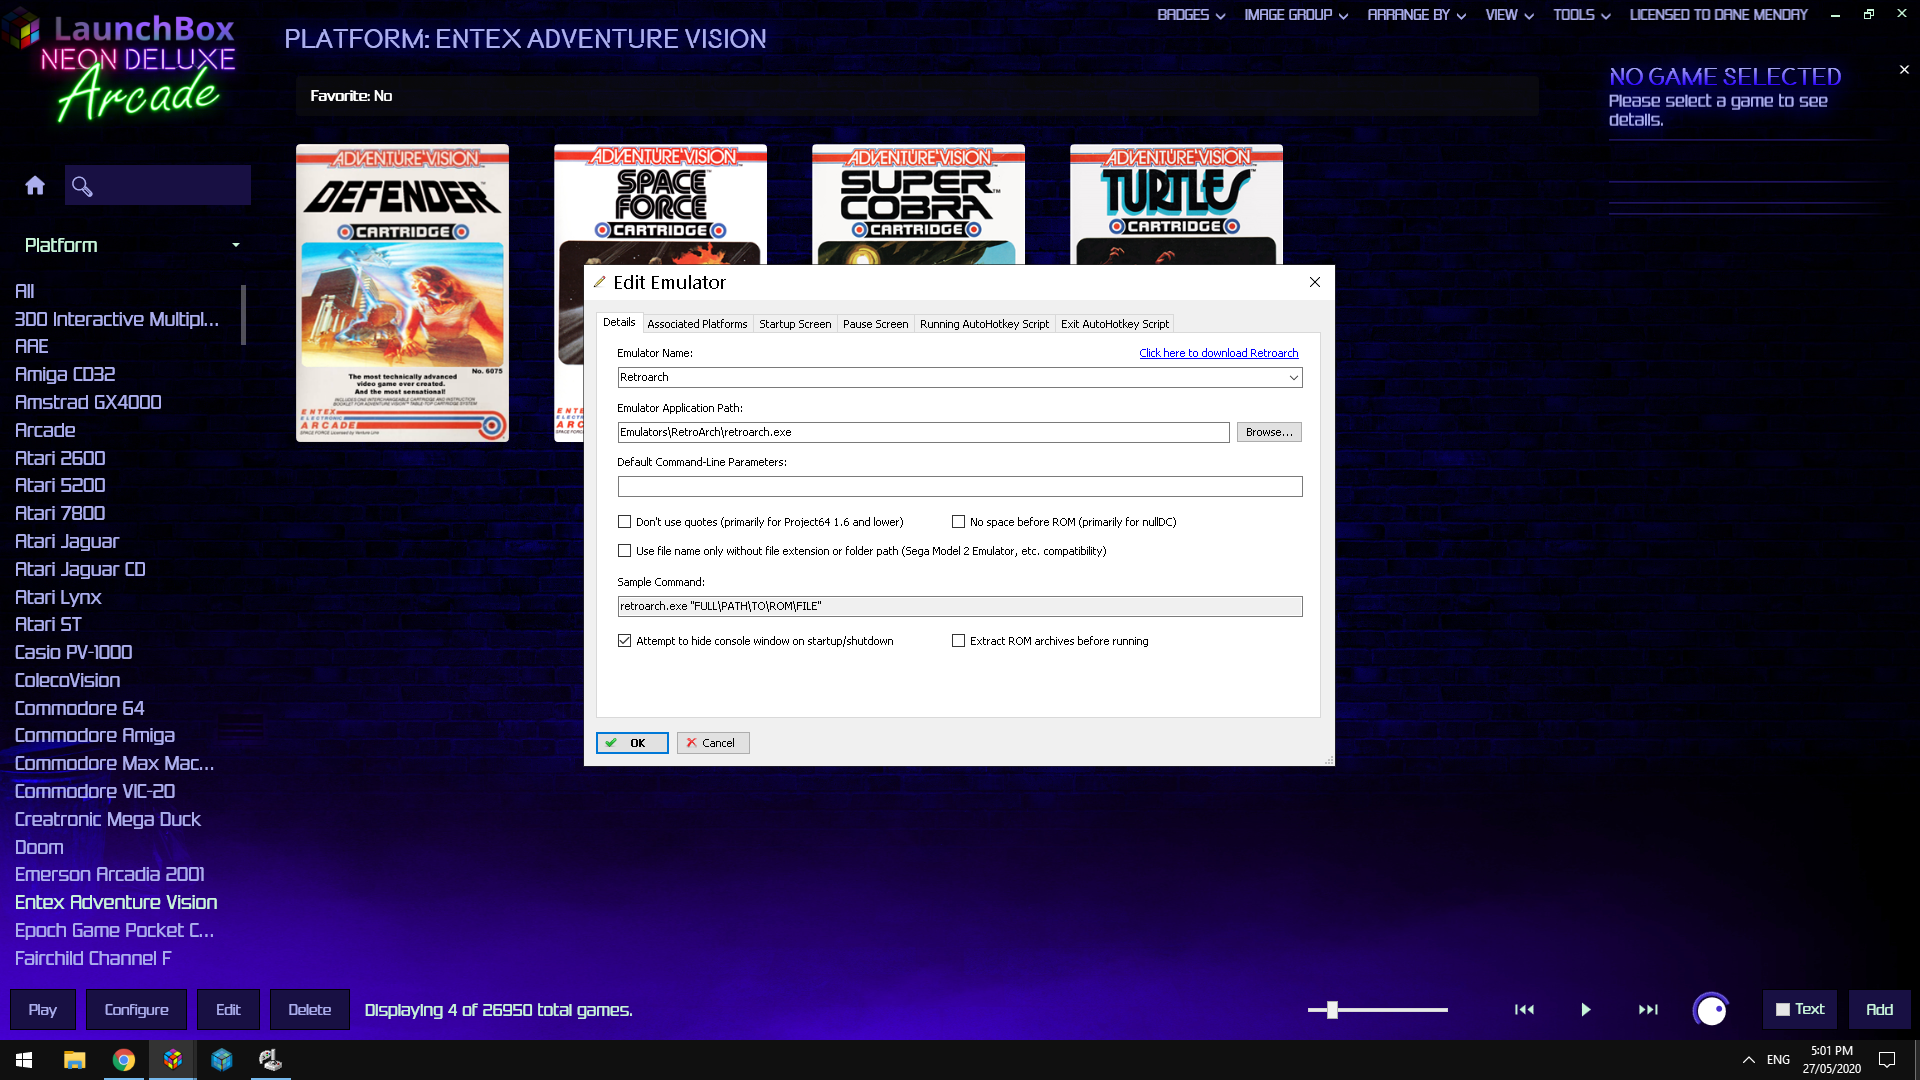Close the game details panel
This screenshot has width=1920, height=1080.
[1904, 70]
